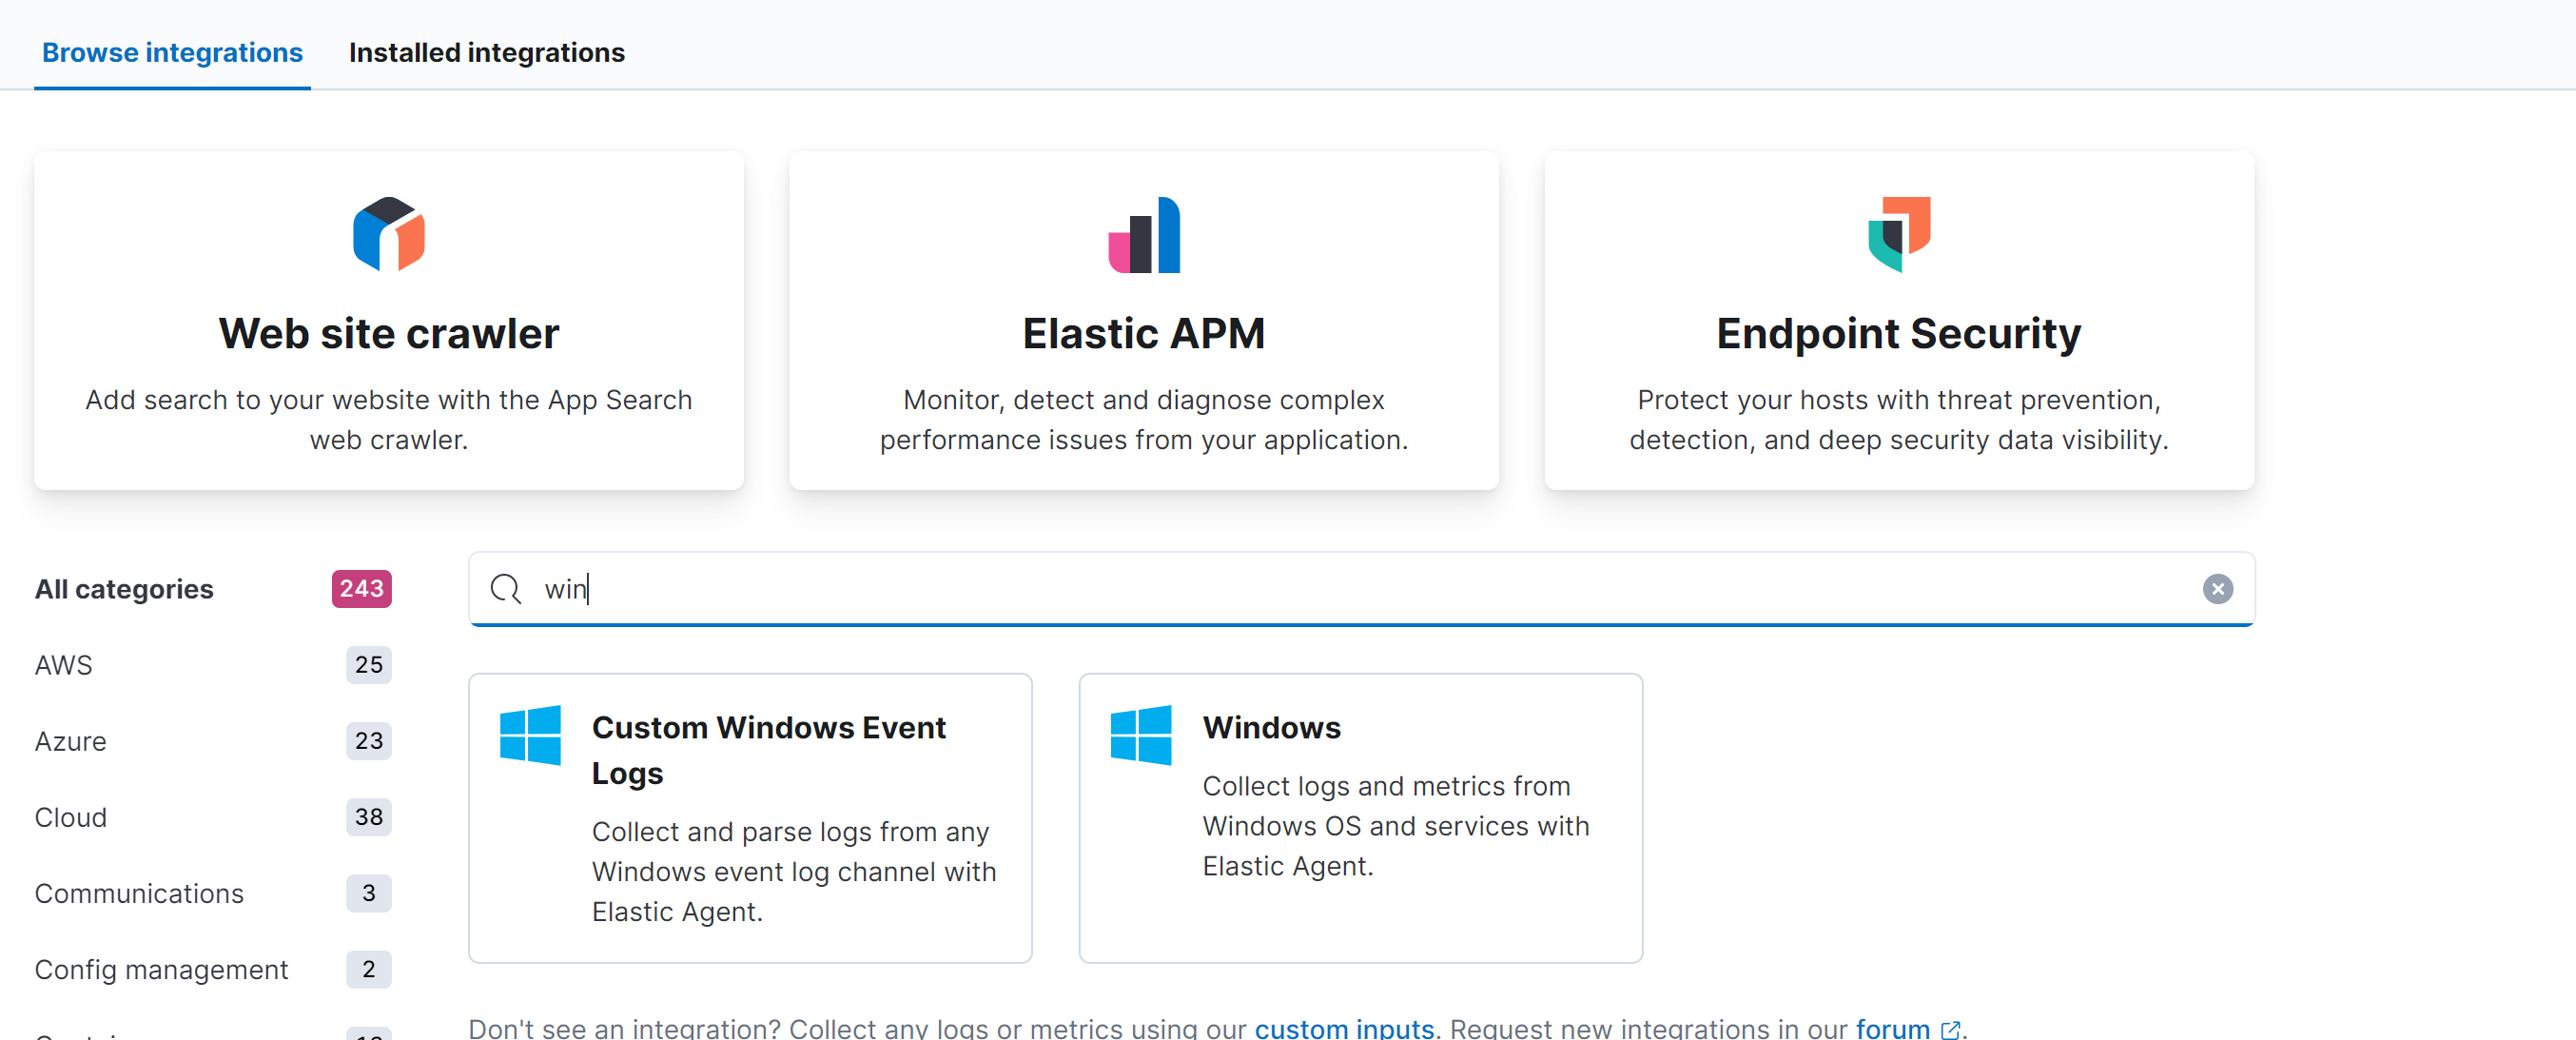Screen dimensions: 2576x1040
Task: Click external link icon next to forum
Action: [1949, 1029]
